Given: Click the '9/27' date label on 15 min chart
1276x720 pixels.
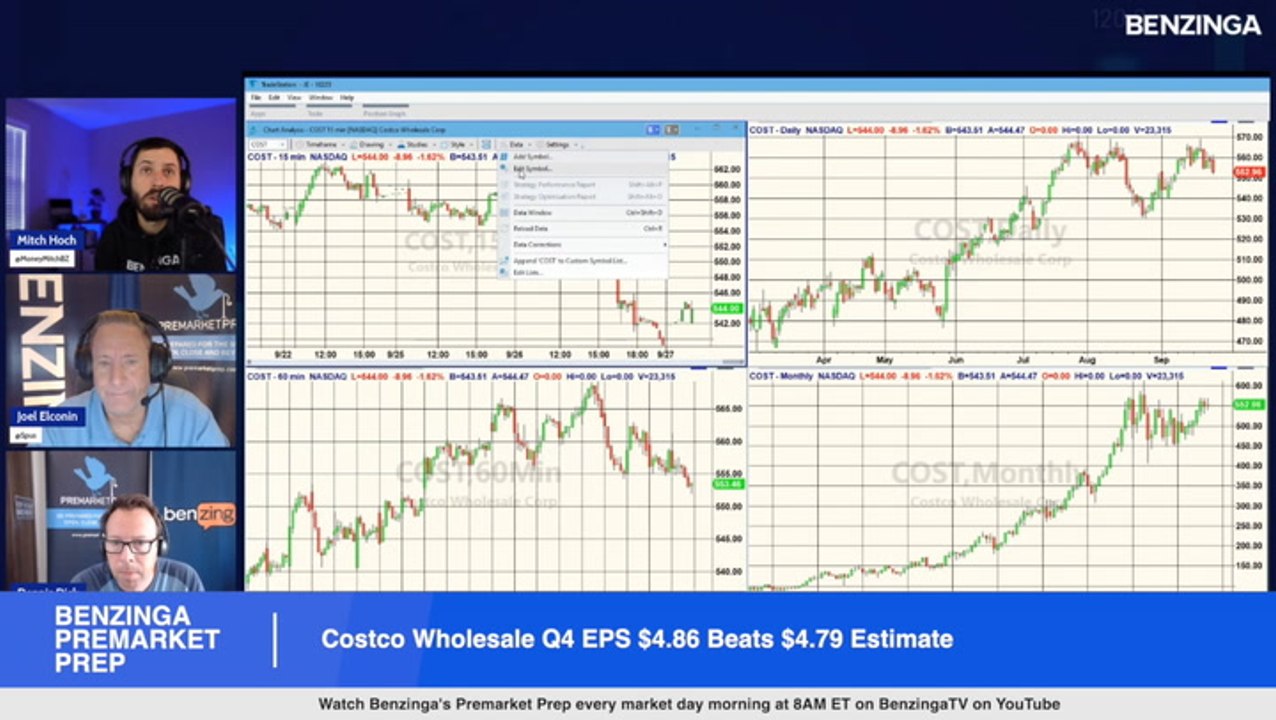Looking at the screenshot, I should pyautogui.click(x=665, y=354).
